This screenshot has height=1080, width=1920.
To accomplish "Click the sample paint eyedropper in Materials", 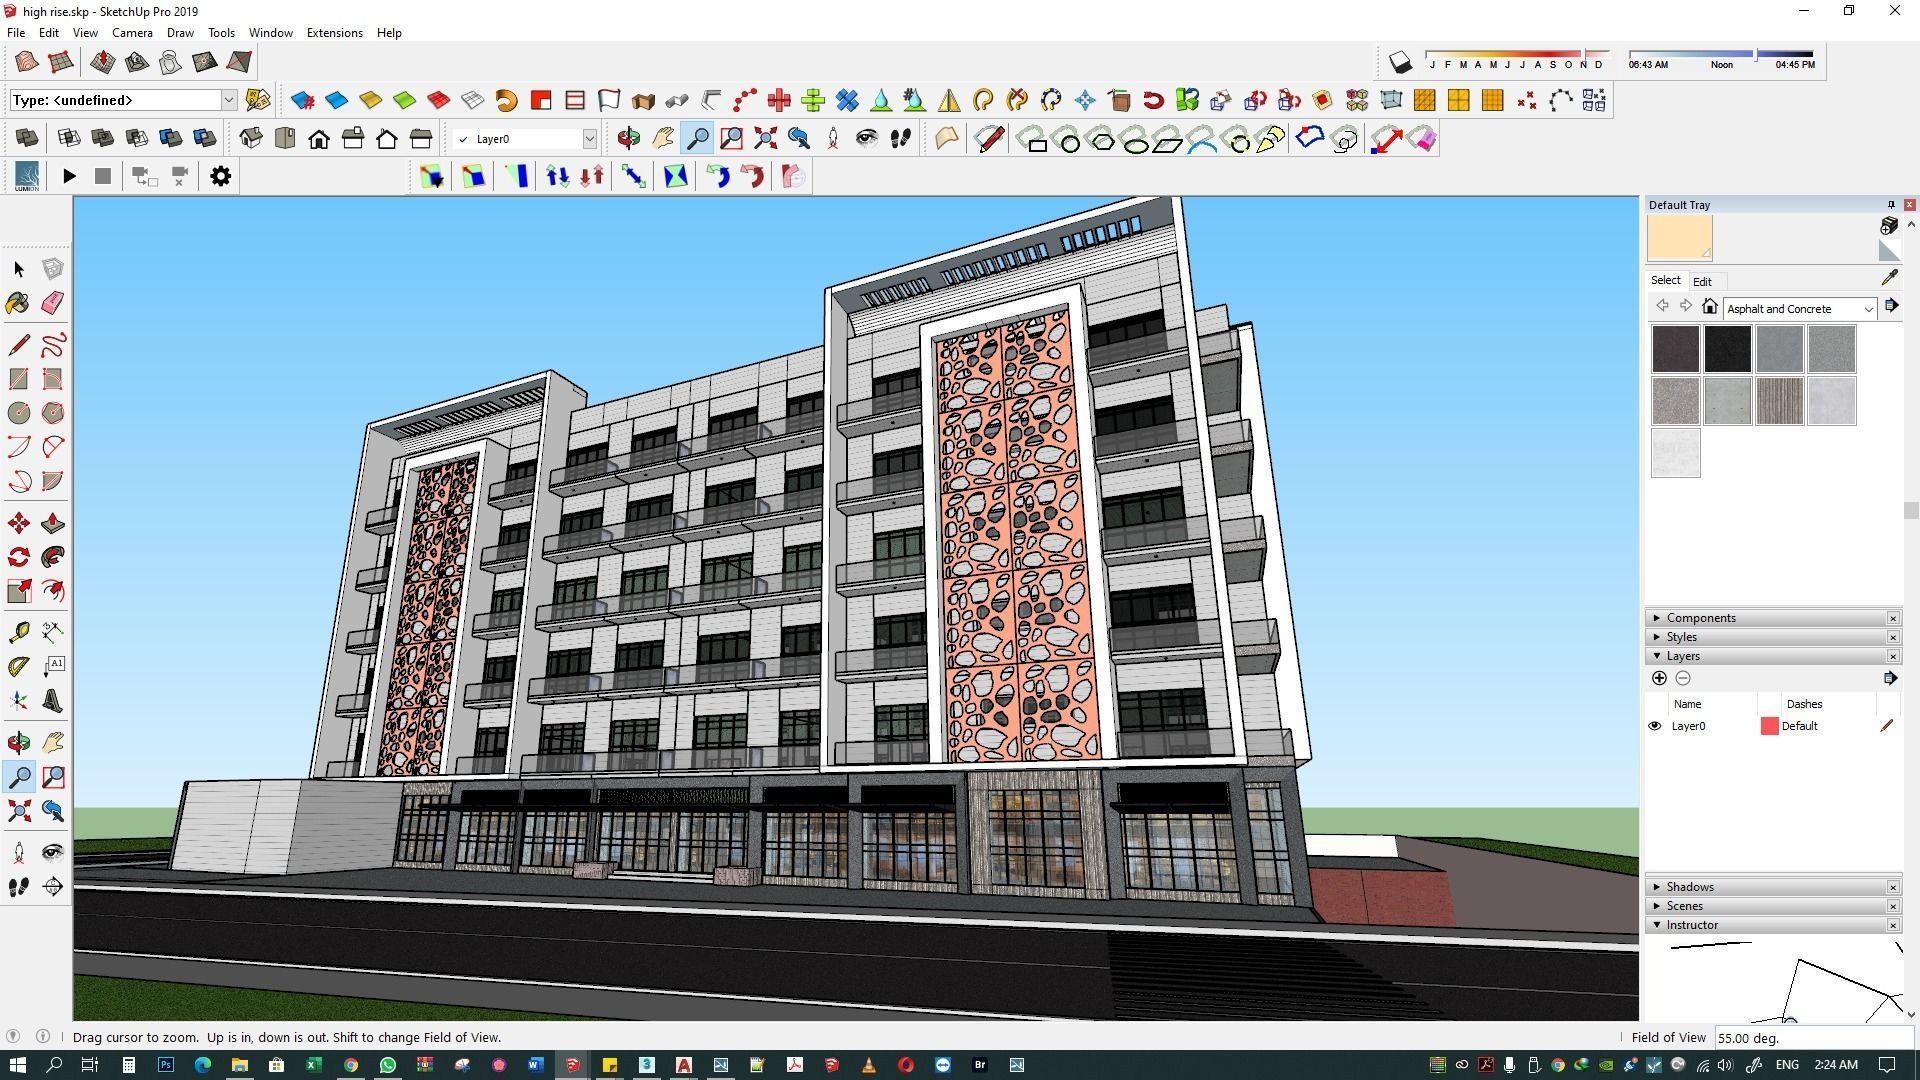I will [x=1889, y=278].
